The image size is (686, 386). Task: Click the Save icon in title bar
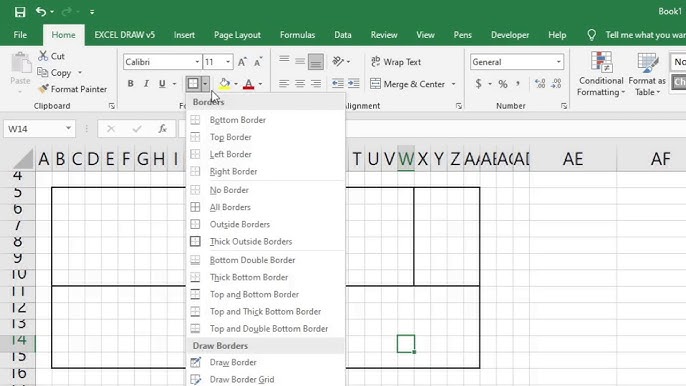coord(20,12)
